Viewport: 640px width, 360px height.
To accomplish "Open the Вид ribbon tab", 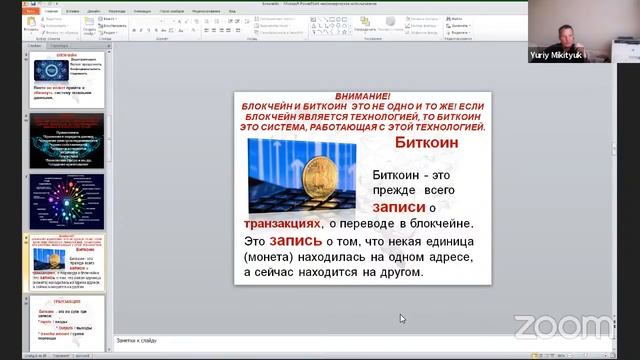I will click(232, 11).
